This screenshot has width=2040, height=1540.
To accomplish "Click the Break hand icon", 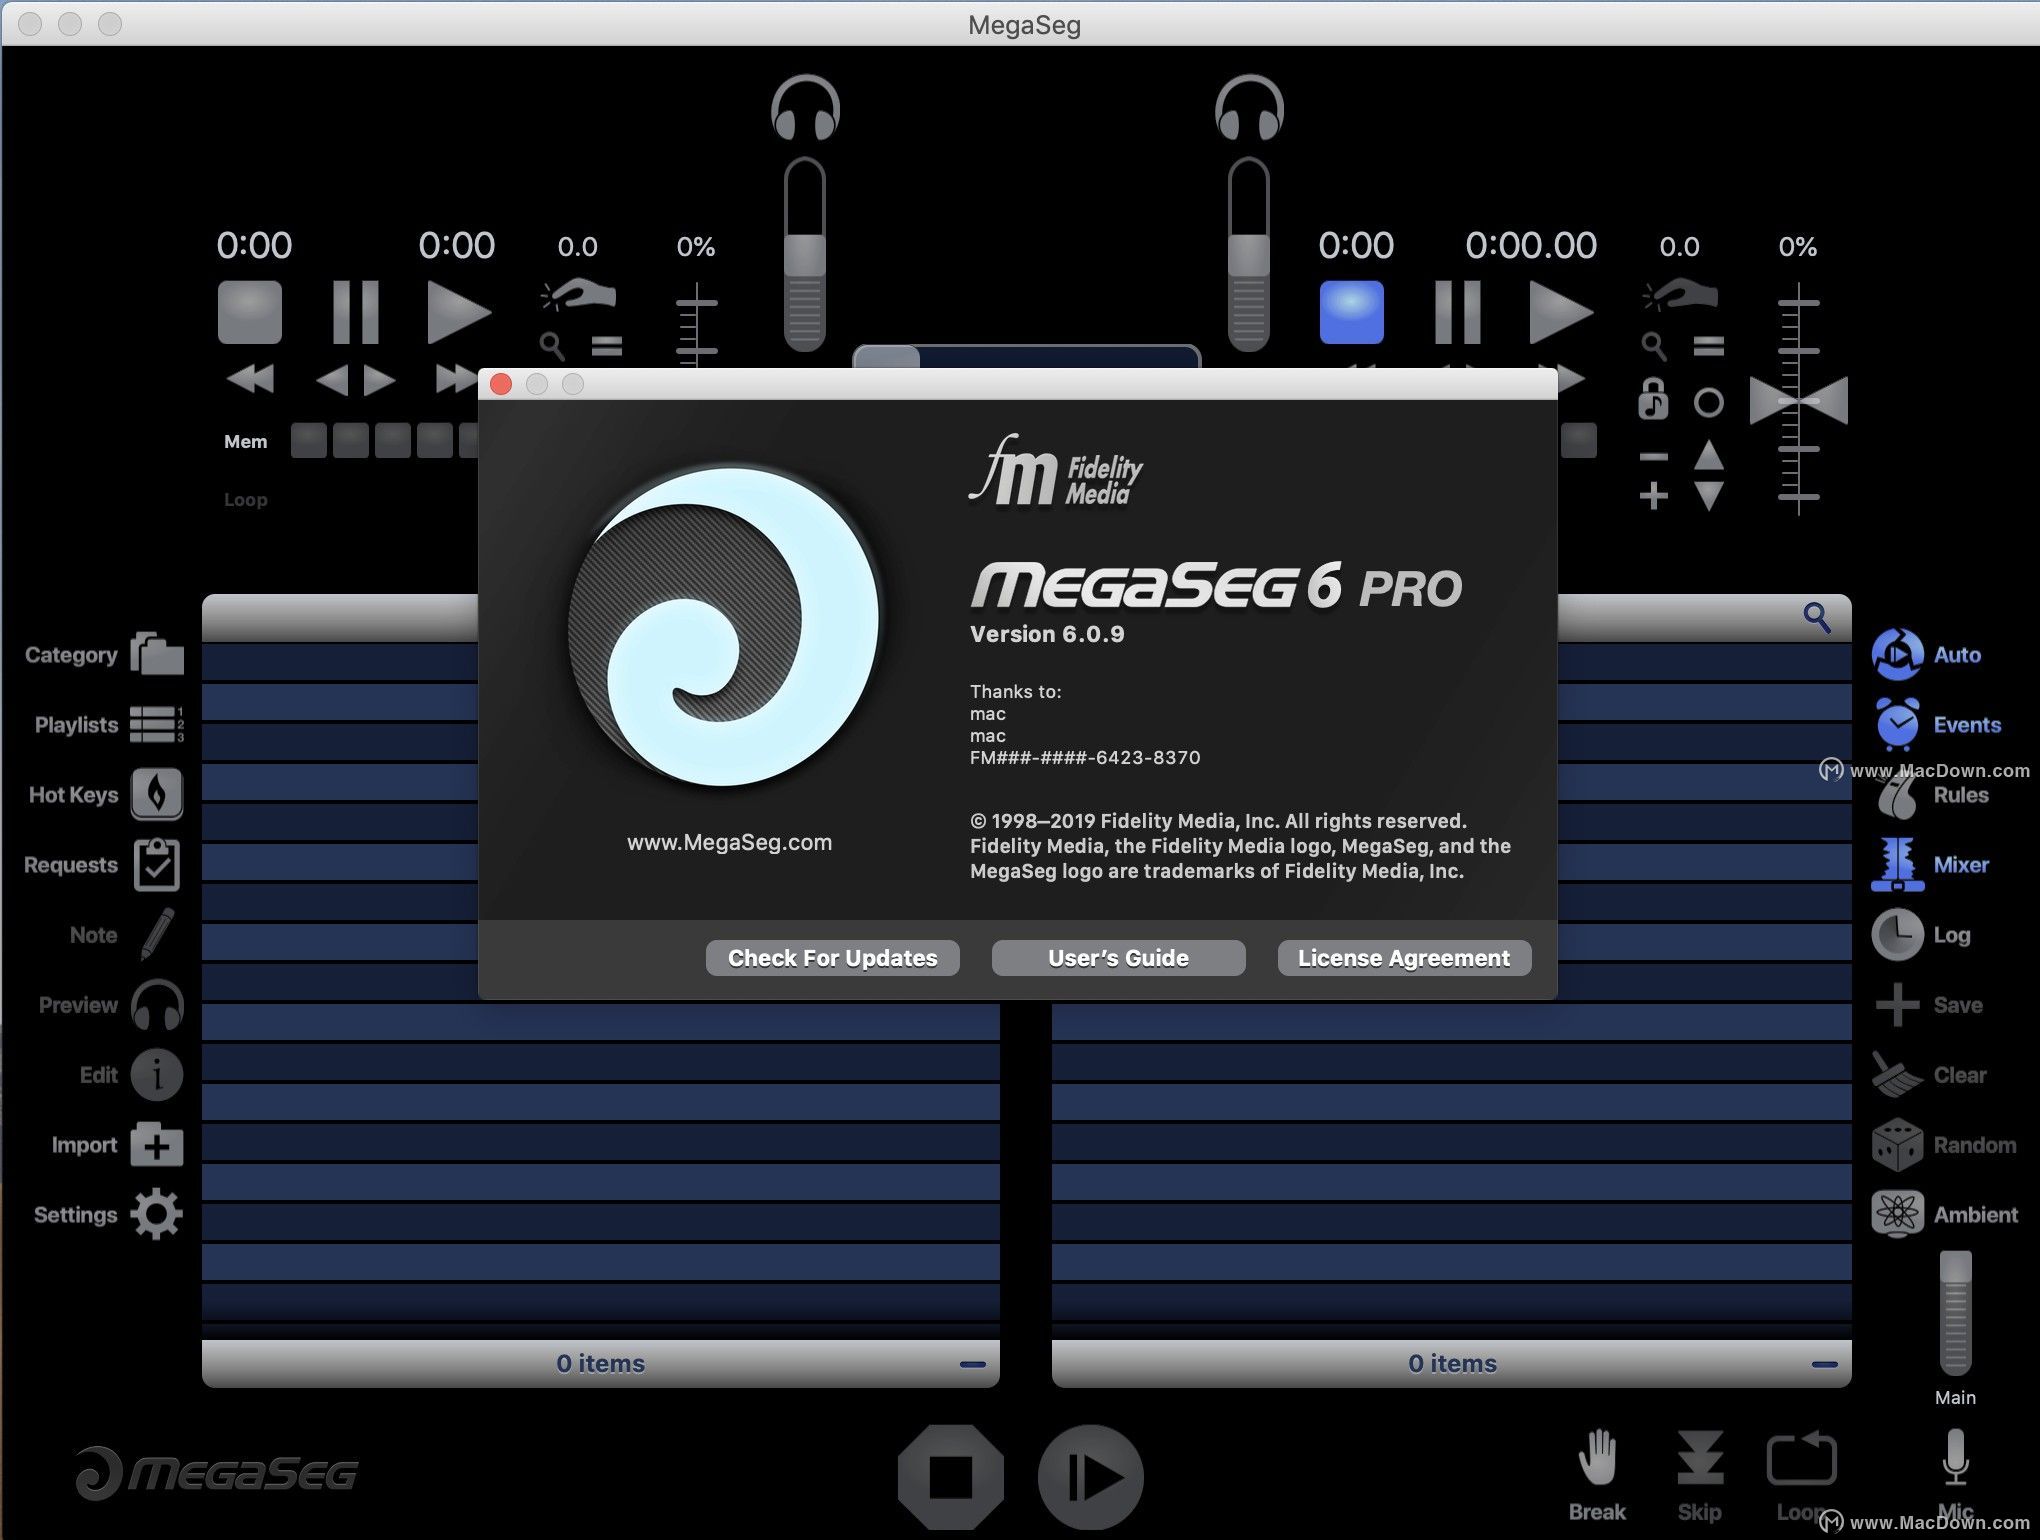I will coord(1598,1457).
